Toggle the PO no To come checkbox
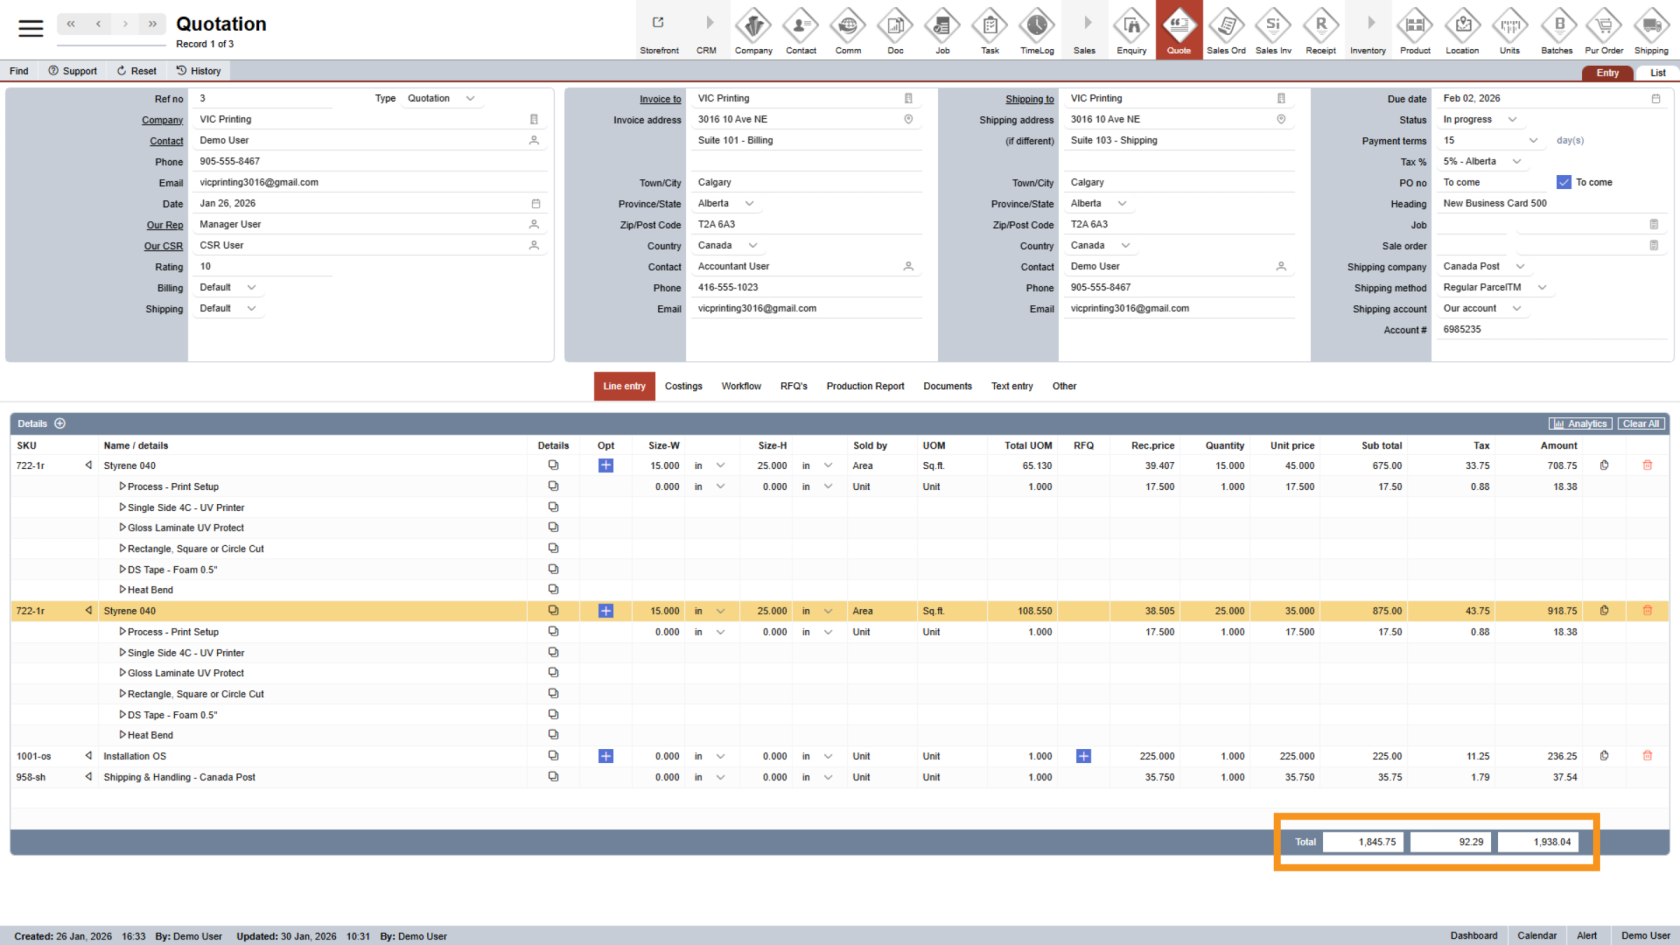This screenshot has width=1680, height=945. click(1564, 182)
